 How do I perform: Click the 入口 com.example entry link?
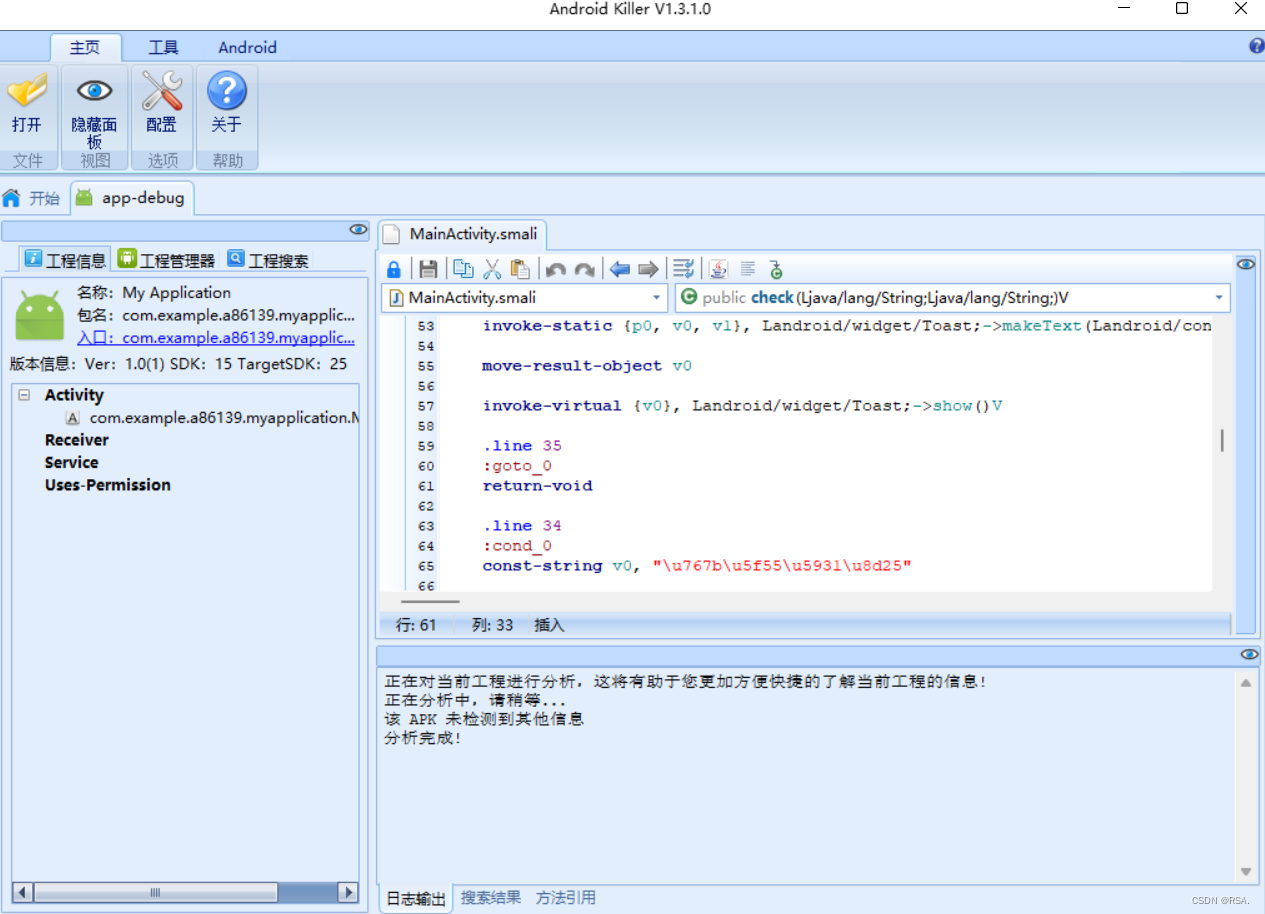click(215, 338)
